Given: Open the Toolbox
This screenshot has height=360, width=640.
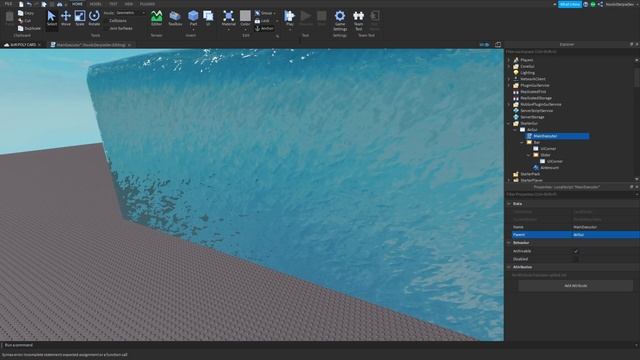Looking at the screenshot, I should (x=175, y=18).
